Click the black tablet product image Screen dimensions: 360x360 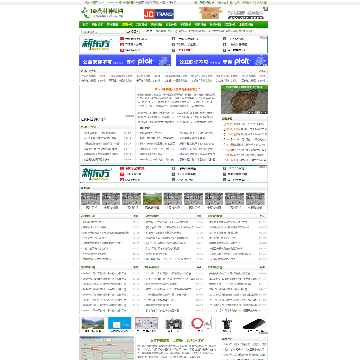point(253,324)
